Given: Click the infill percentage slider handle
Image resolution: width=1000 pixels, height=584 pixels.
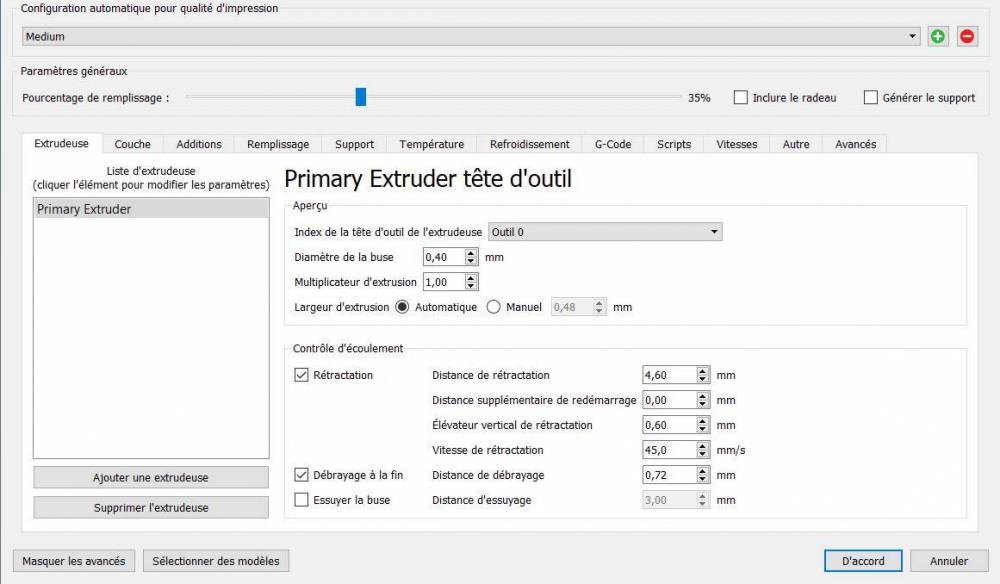Looking at the screenshot, I should [360, 97].
